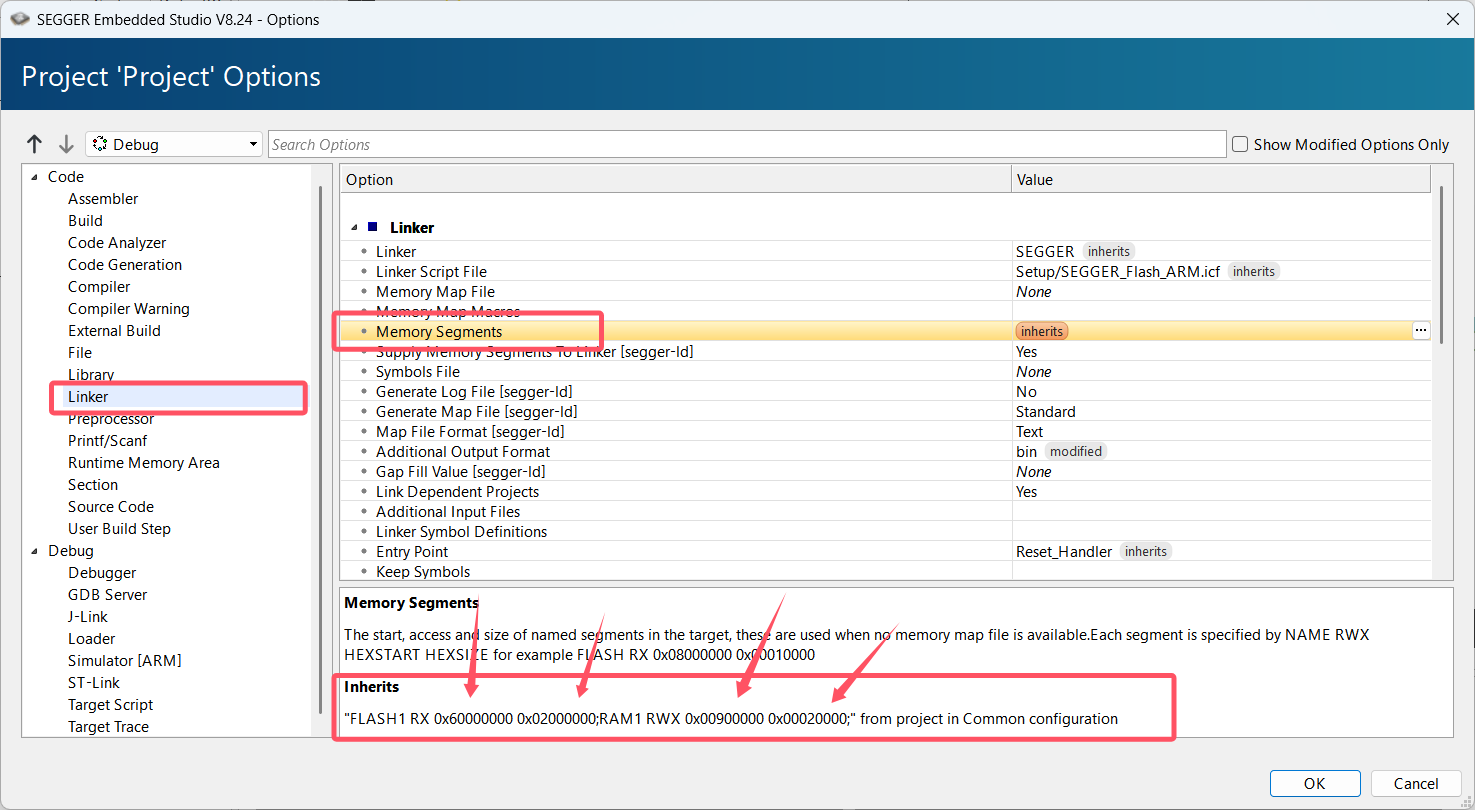Click the Value column header

point(1221,180)
